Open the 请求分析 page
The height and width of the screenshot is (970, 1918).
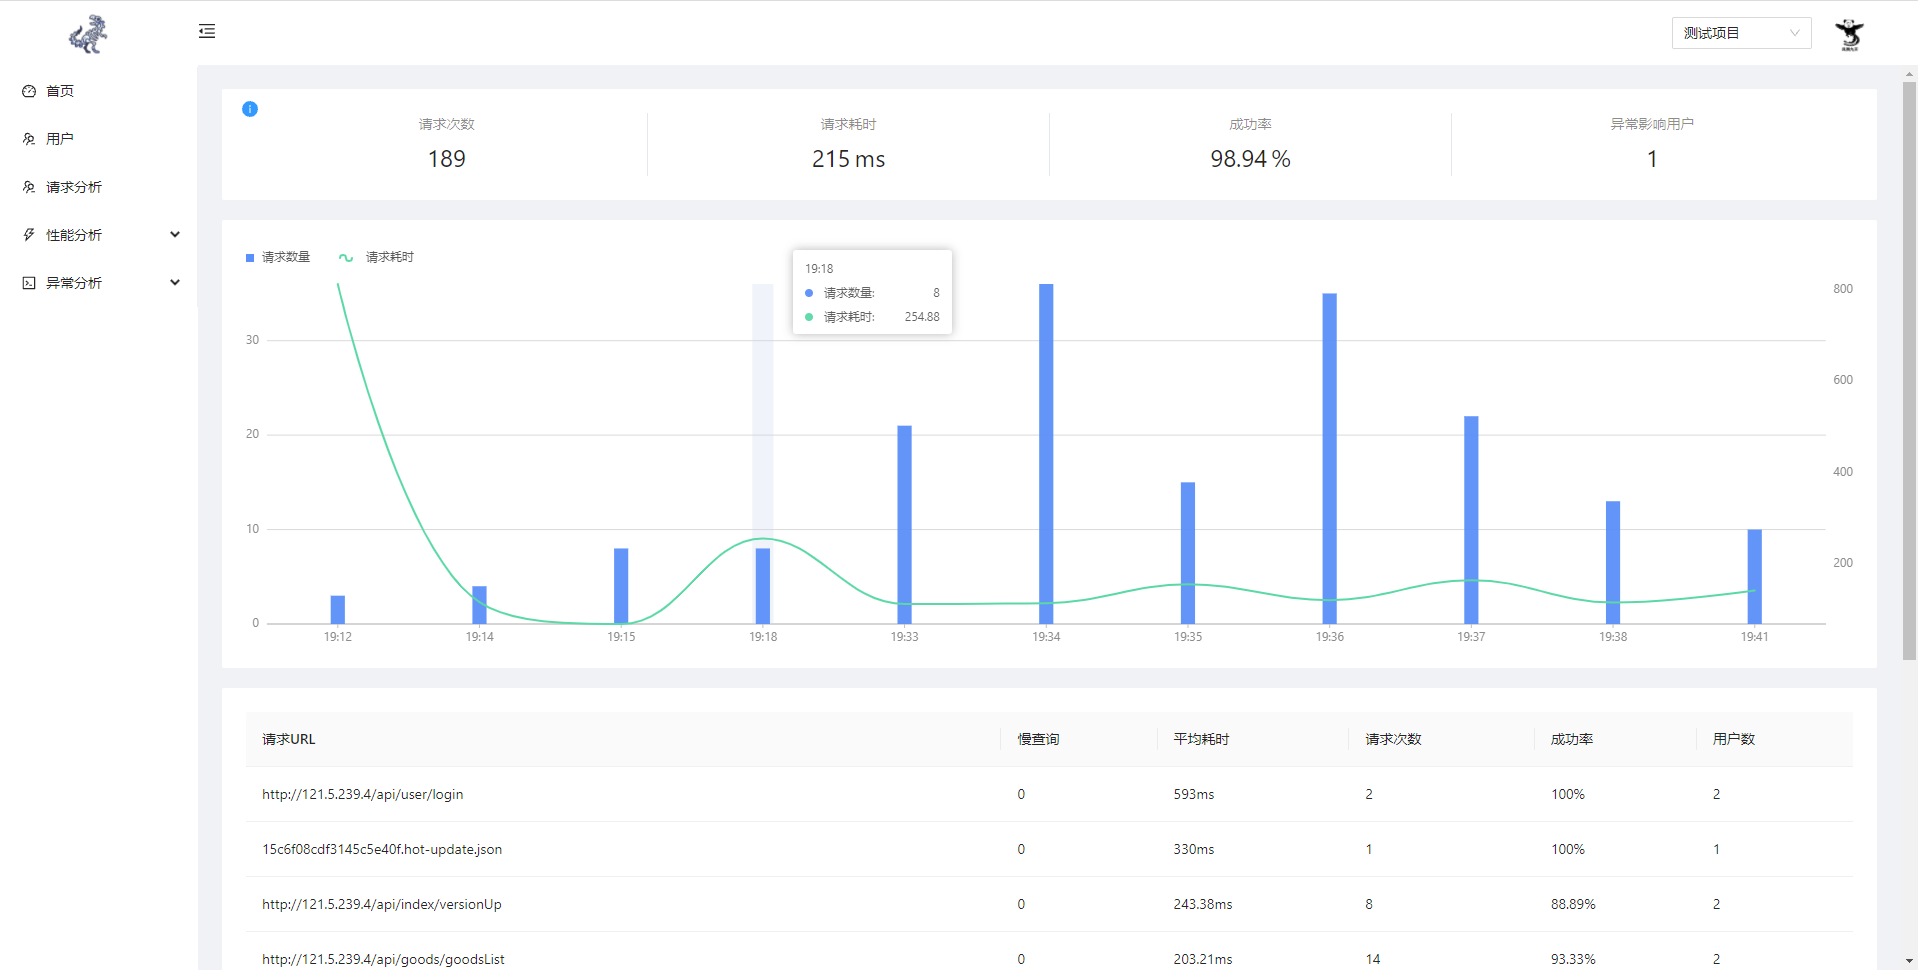coord(74,187)
